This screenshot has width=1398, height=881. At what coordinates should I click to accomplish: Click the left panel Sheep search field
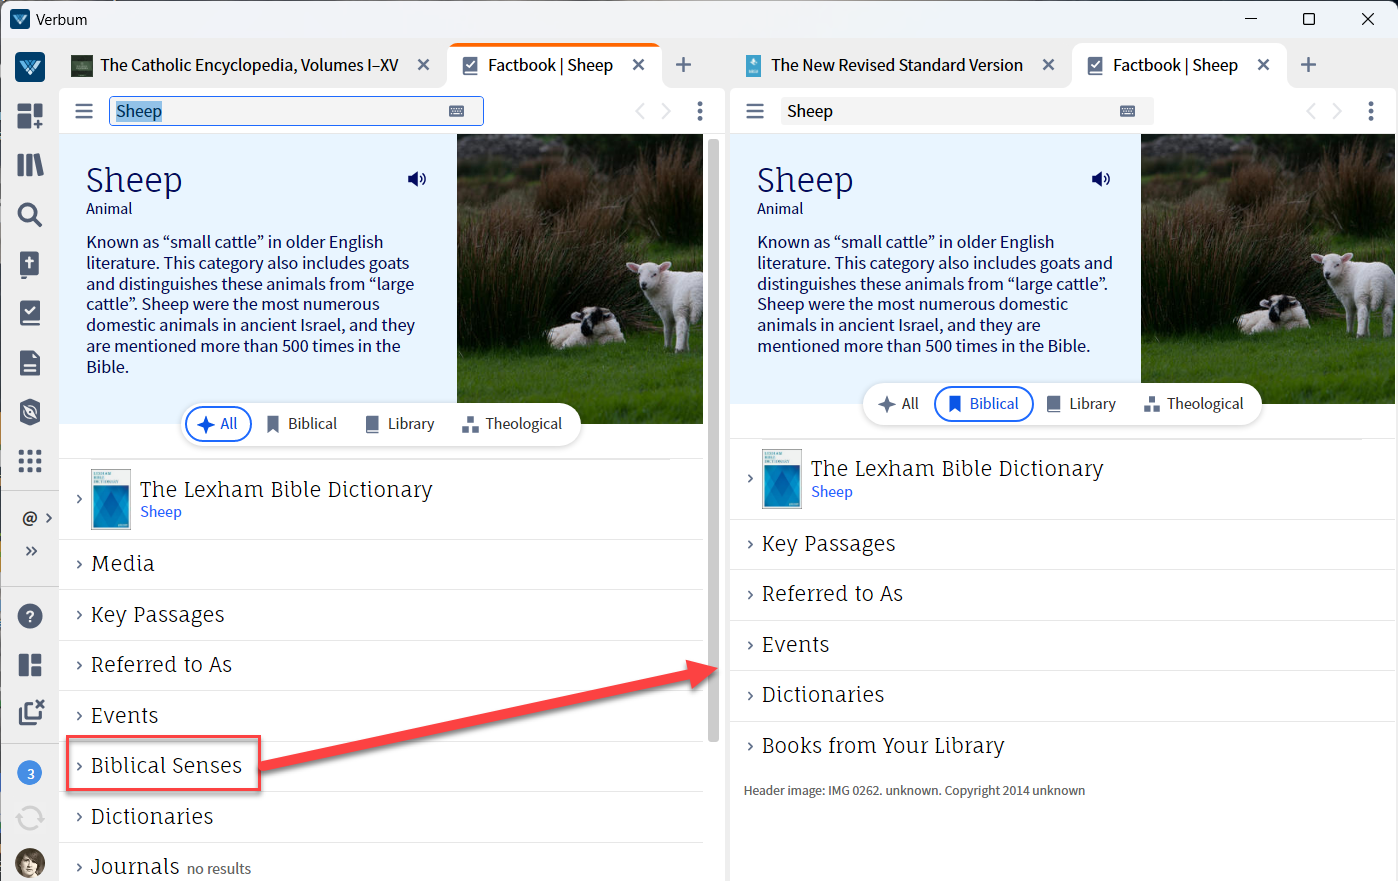296,111
